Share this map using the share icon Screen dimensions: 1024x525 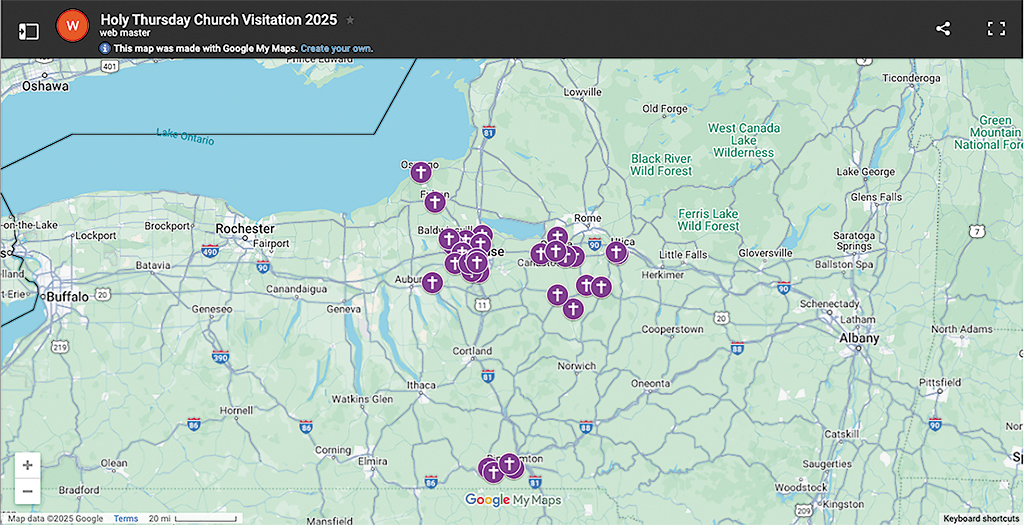click(x=943, y=29)
